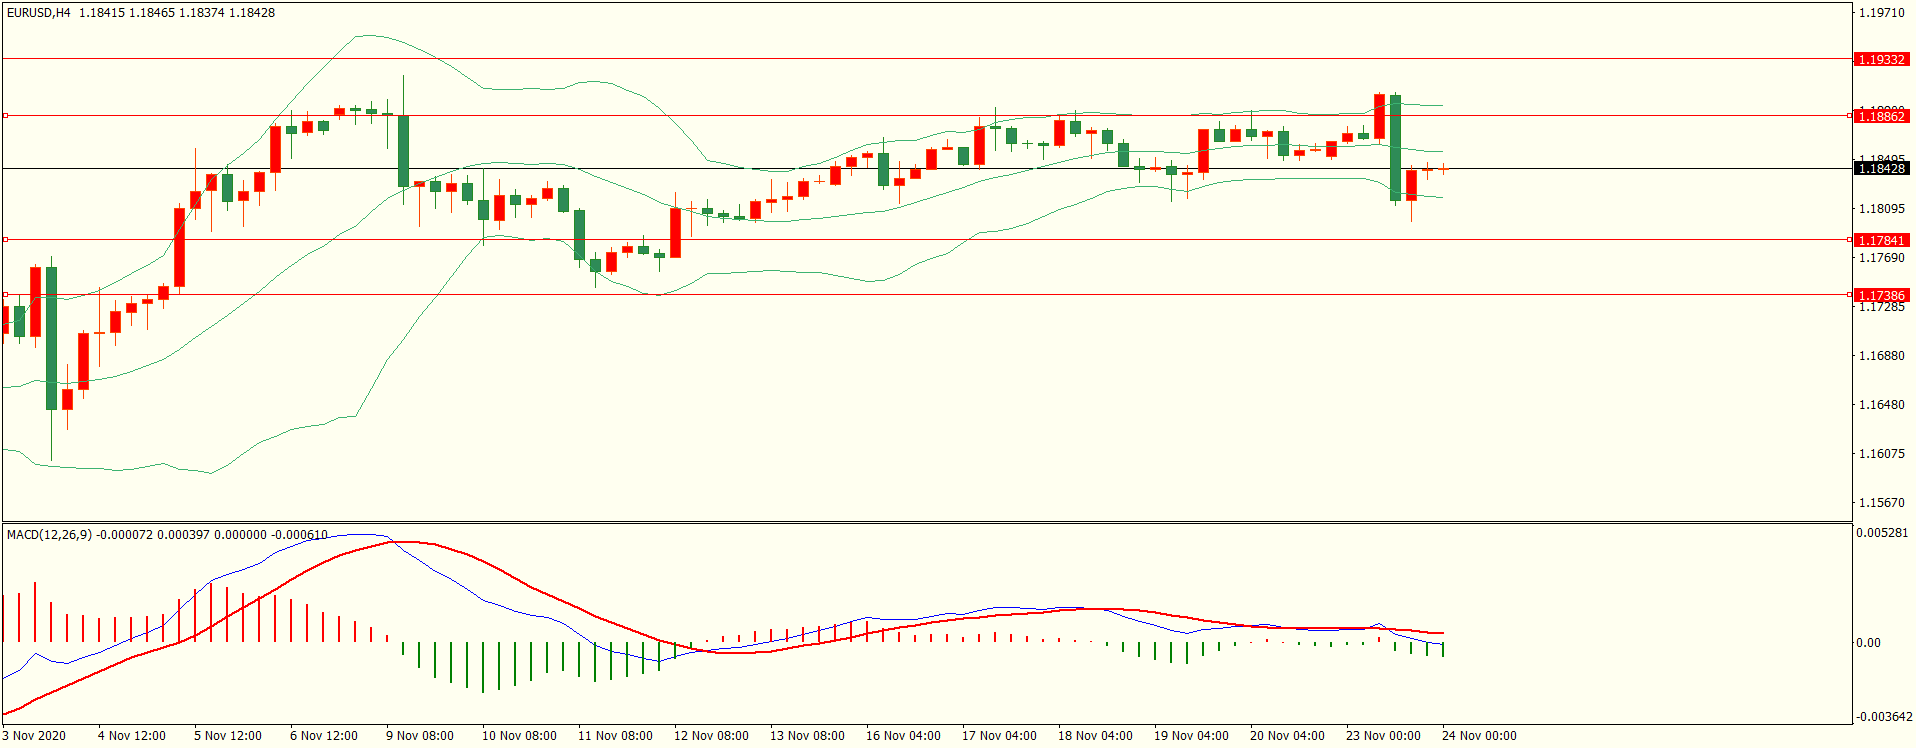Image resolution: width=1916 pixels, height=748 pixels.
Task: Click the 0.005281 MACD scale value
Action: [x=1882, y=533]
